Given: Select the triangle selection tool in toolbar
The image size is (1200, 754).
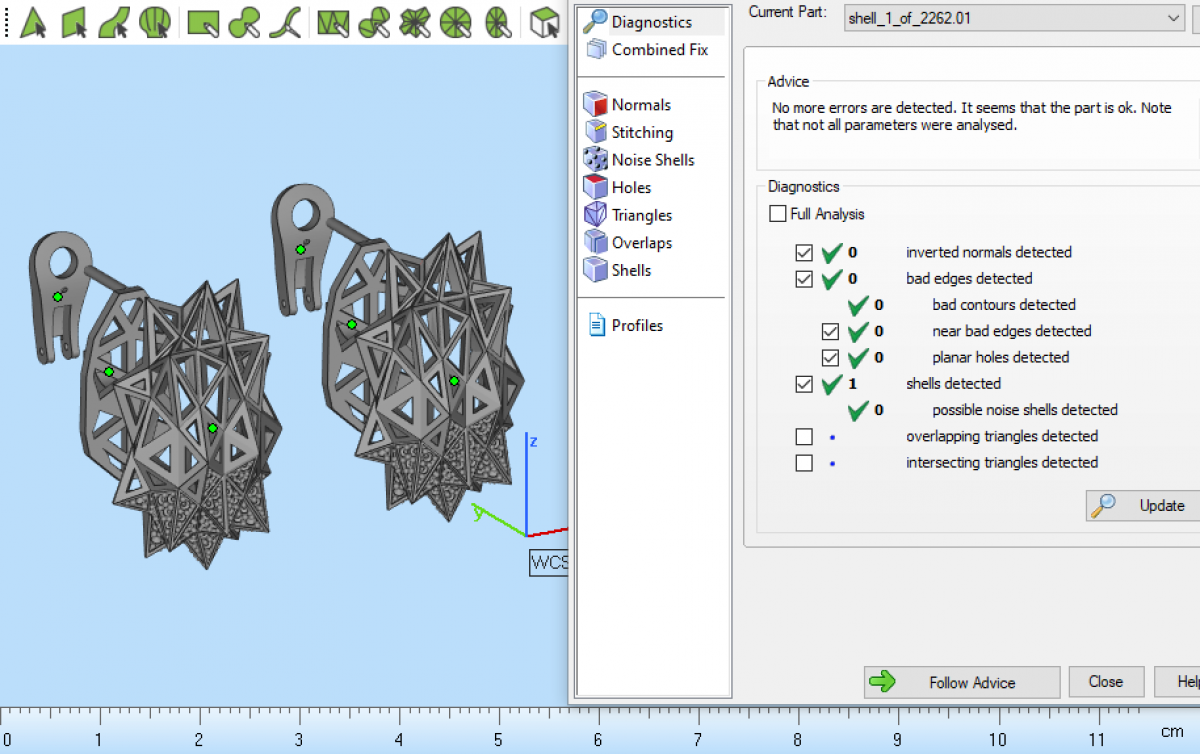Looking at the screenshot, I should point(34,21).
